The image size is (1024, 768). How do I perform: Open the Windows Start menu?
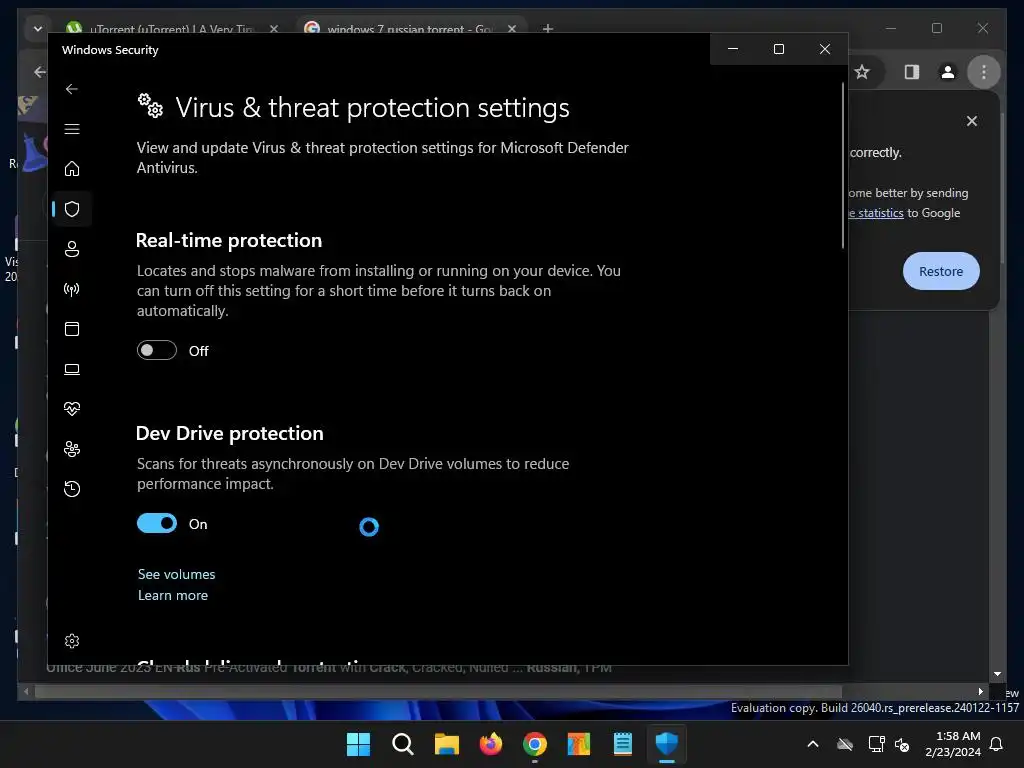(358, 744)
